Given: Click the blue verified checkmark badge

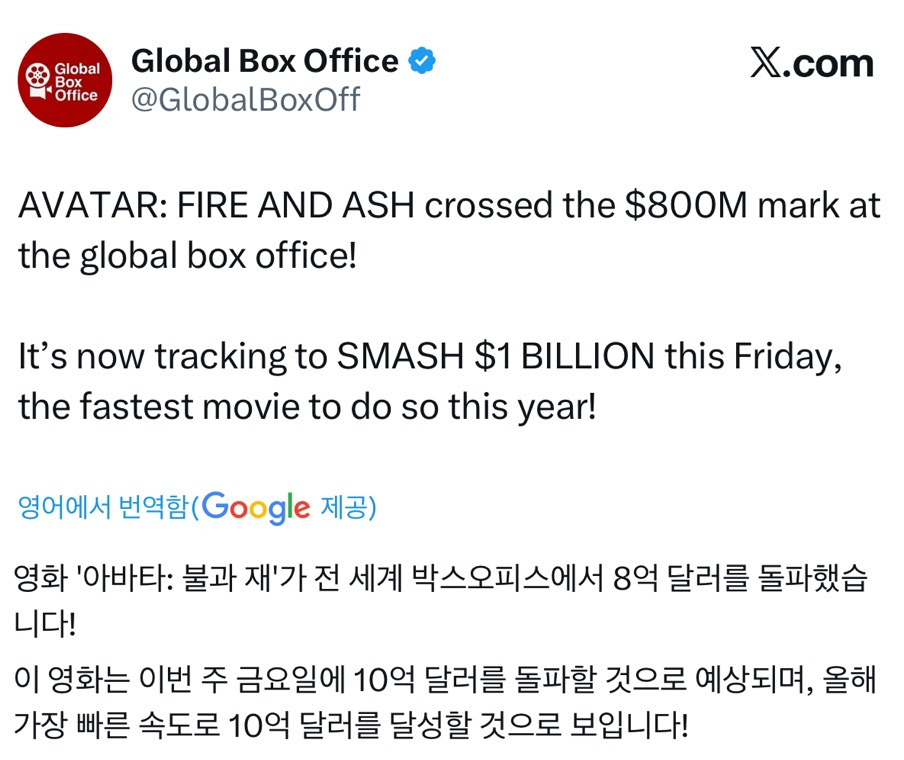Looking at the screenshot, I should tap(424, 62).
